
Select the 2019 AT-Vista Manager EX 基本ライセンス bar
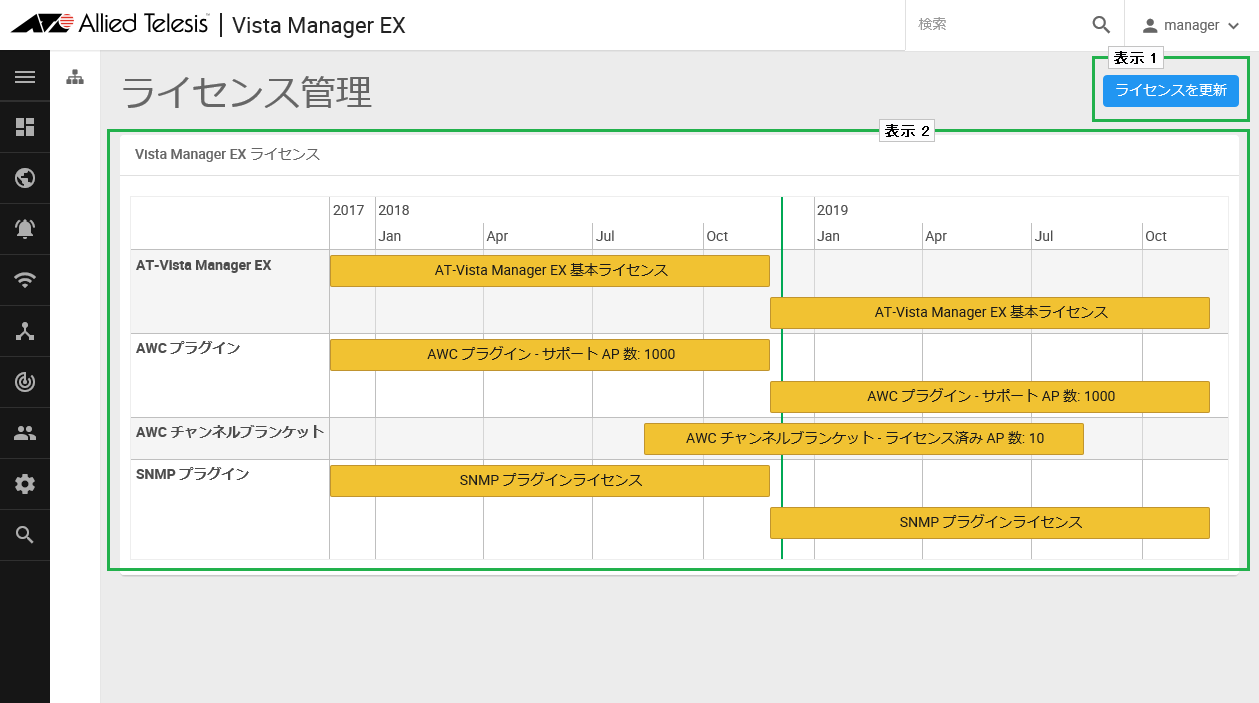[x=990, y=313]
